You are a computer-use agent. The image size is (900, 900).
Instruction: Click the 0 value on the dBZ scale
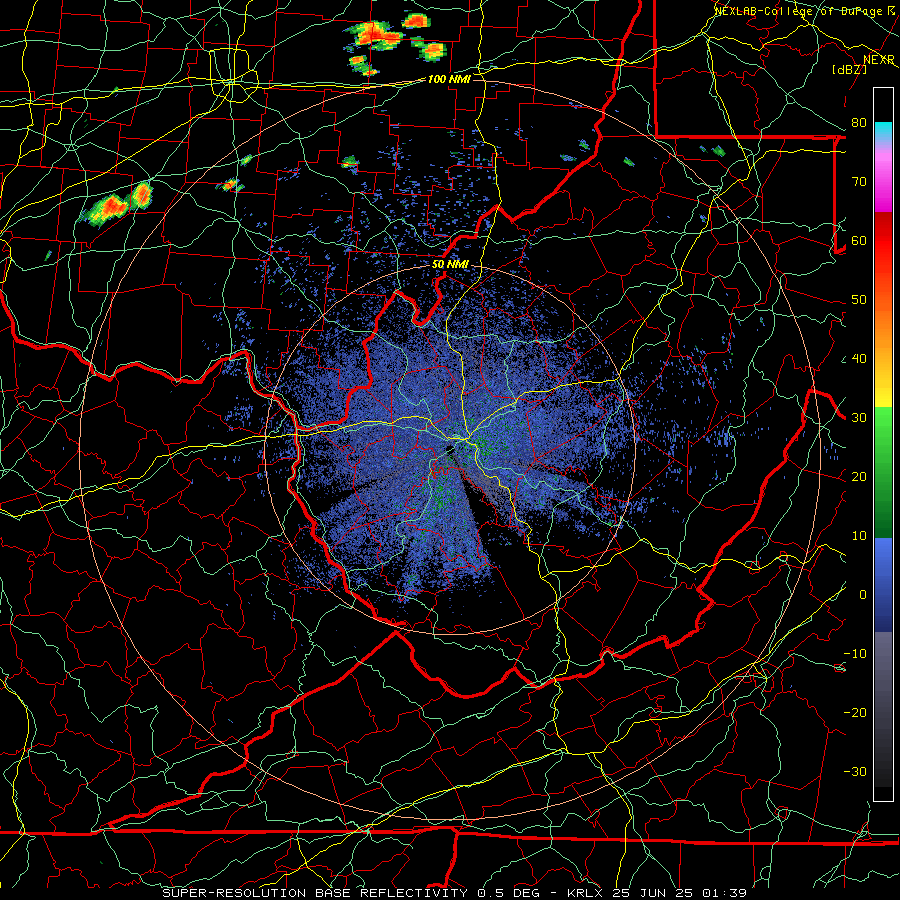coord(863,595)
